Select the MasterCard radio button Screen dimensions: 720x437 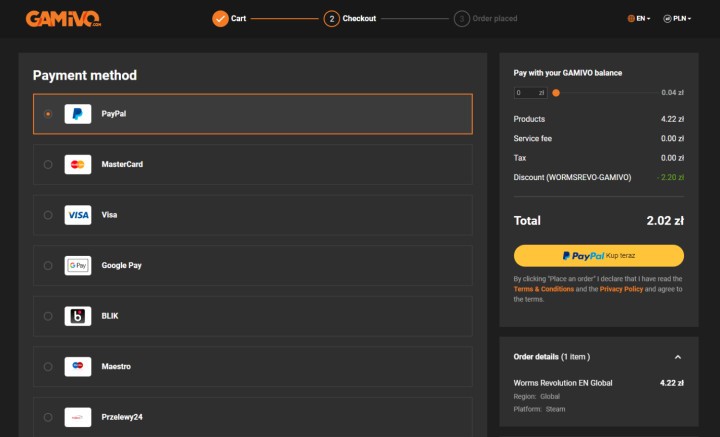pos(48,164)
